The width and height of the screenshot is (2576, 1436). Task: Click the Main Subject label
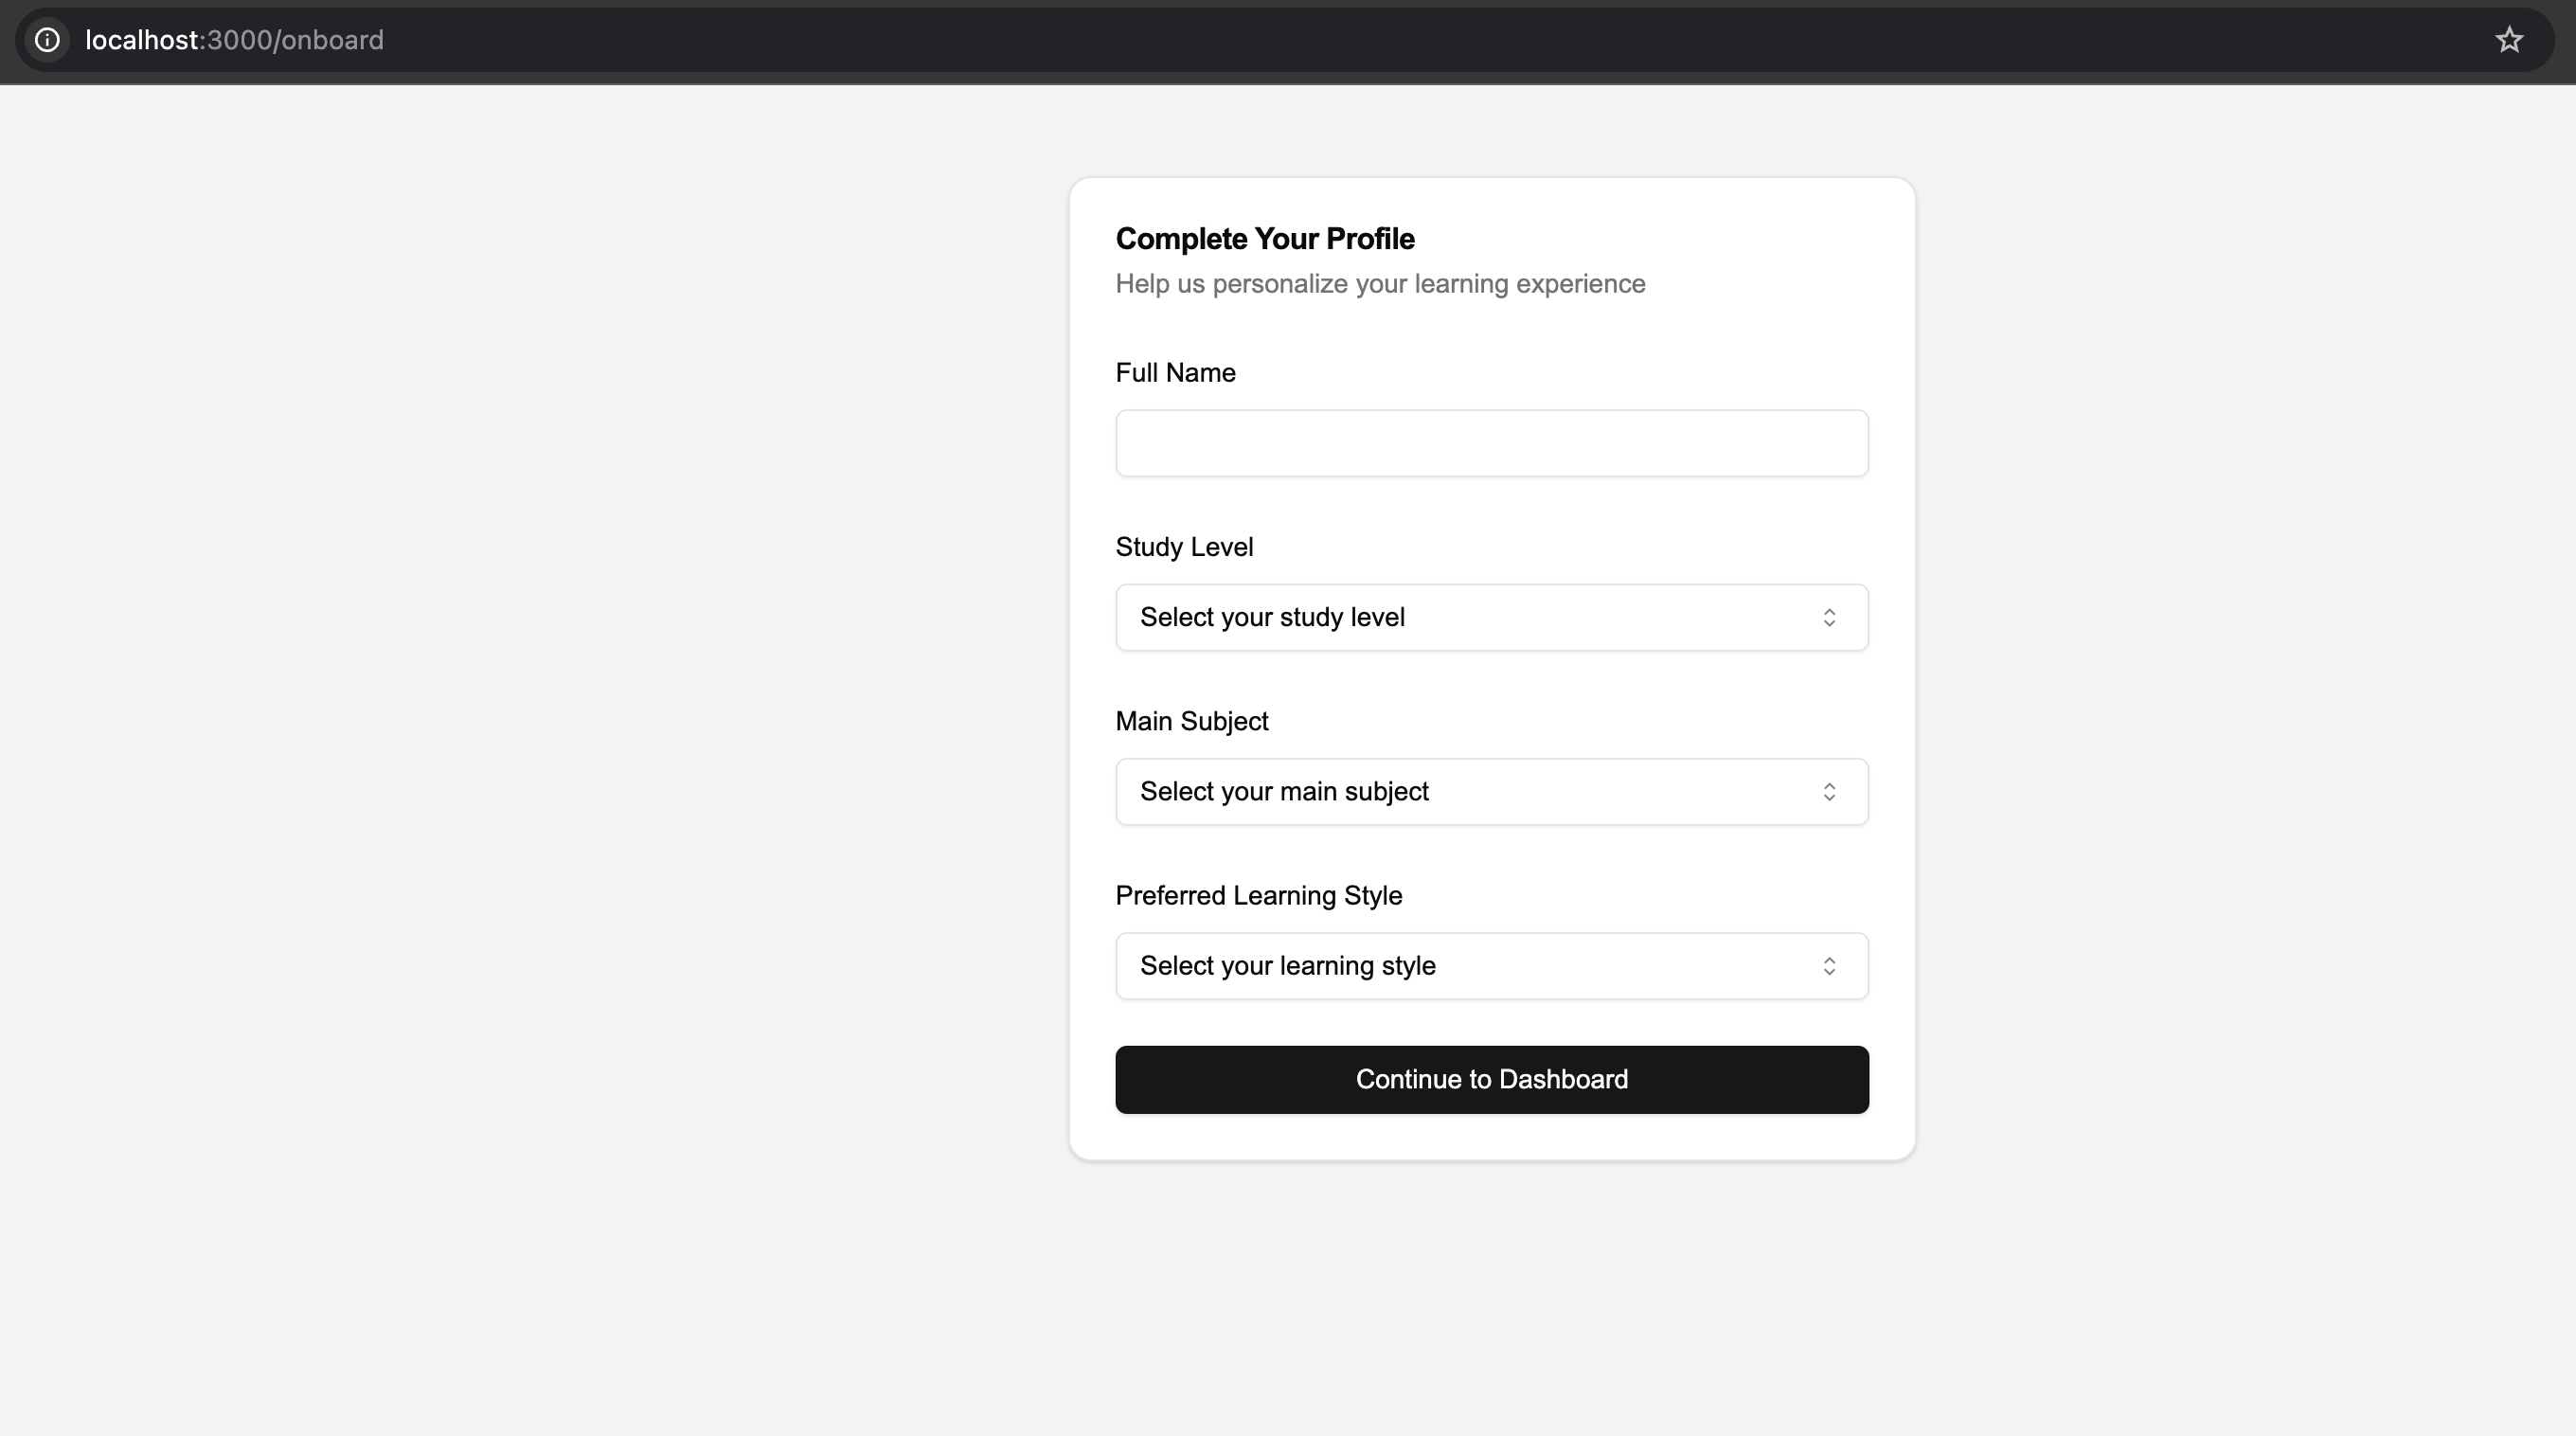pos(1191,721)
